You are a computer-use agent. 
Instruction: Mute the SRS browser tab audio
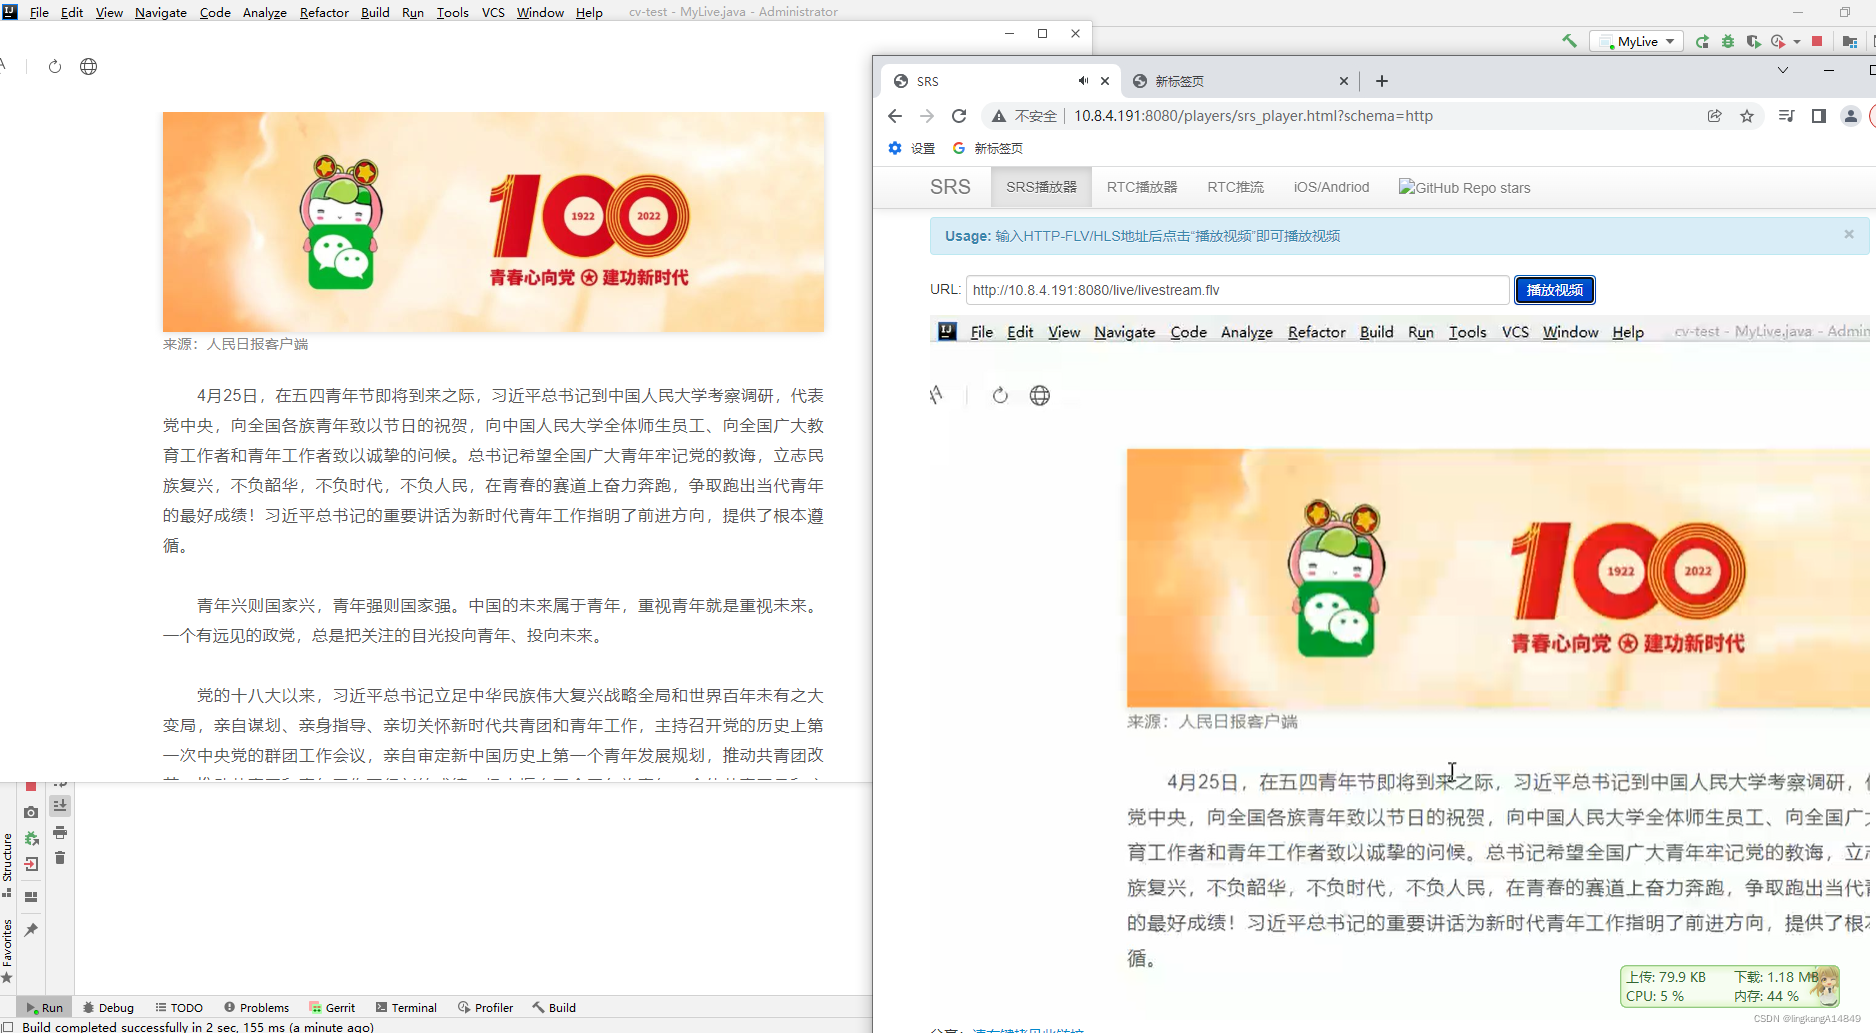[x=1083, y=81]
